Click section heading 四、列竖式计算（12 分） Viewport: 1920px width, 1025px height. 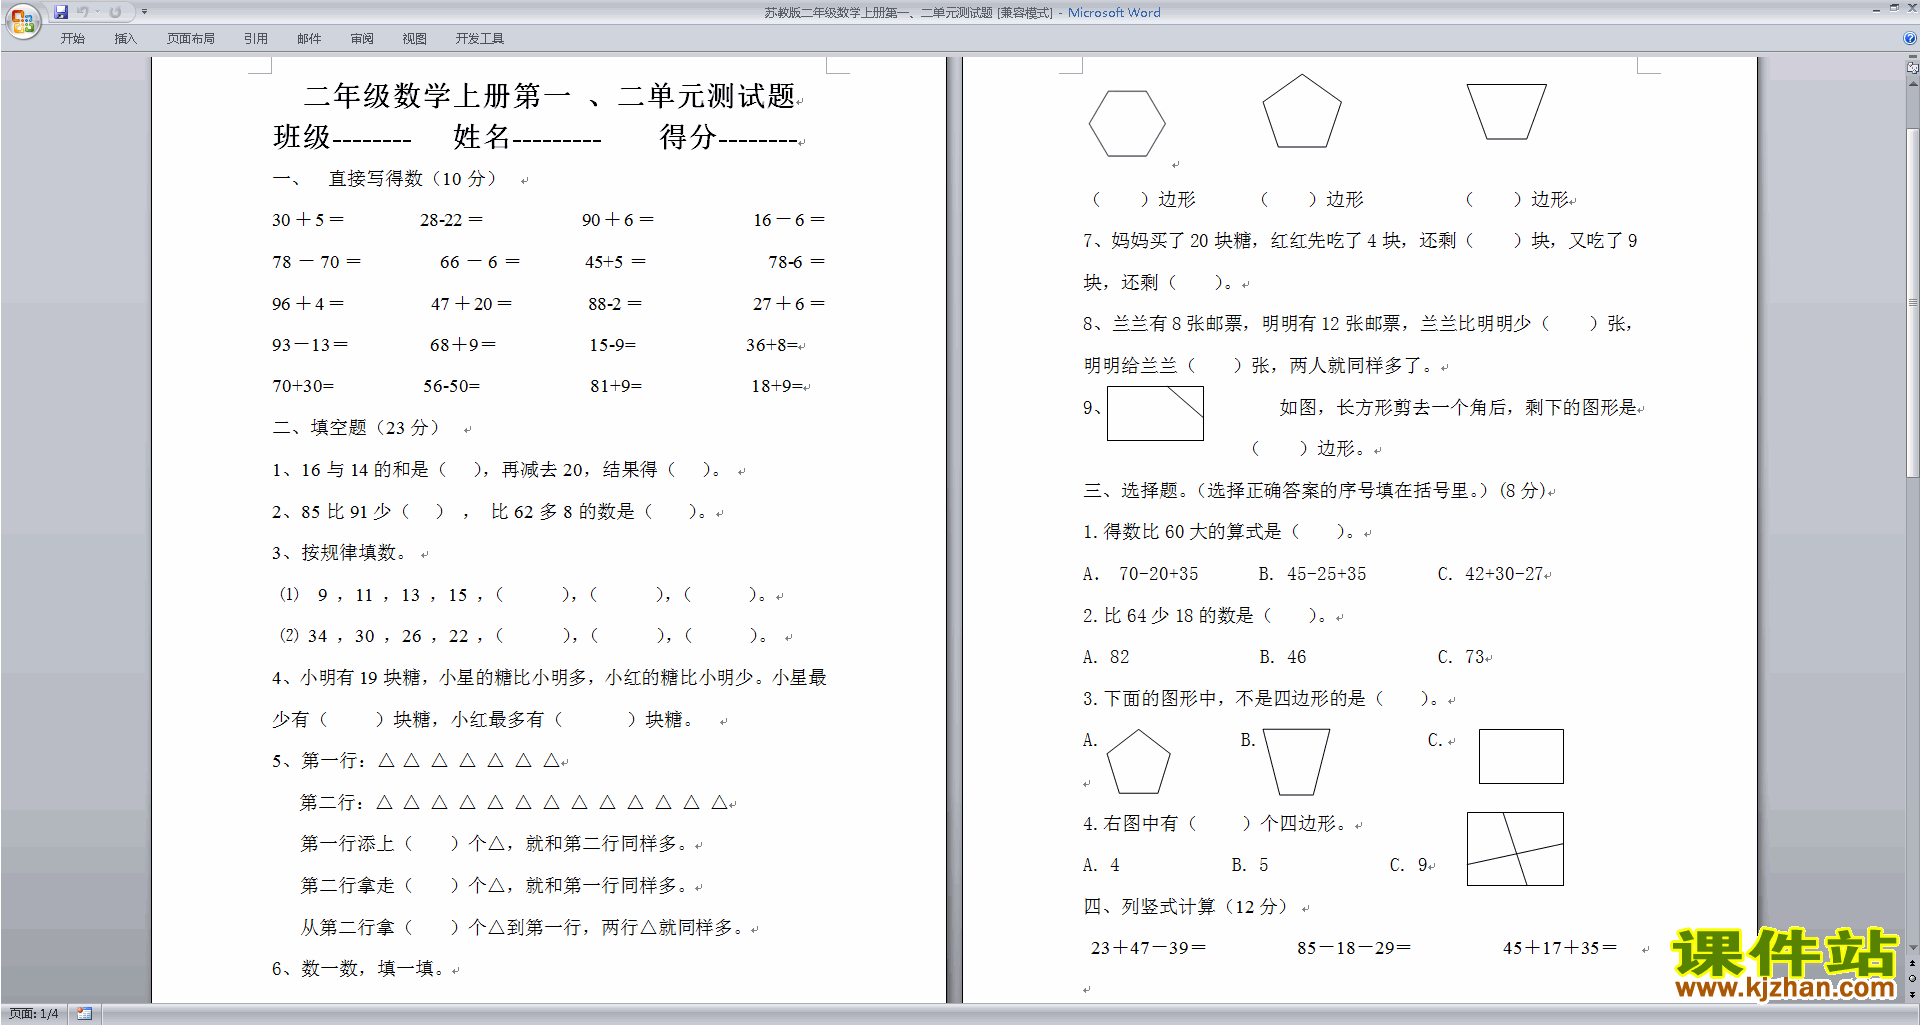click(1186, 907)
